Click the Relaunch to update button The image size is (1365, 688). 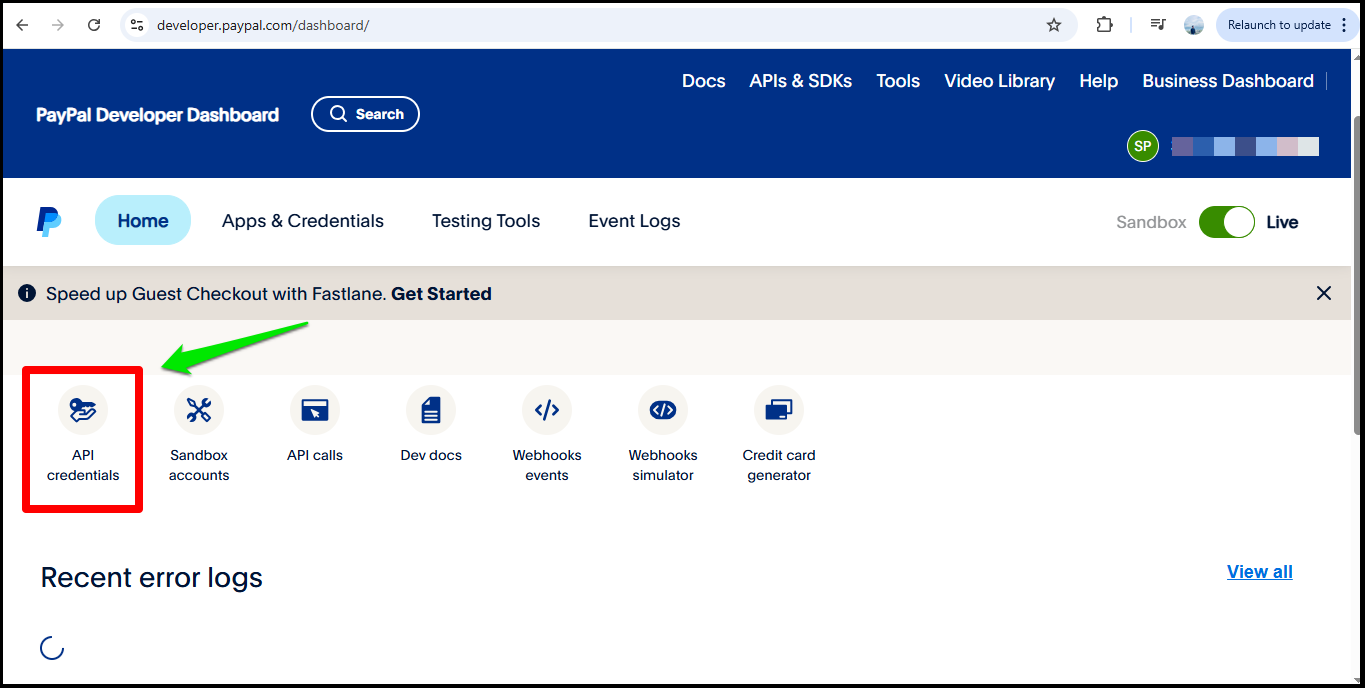[x=1286, y=25]
